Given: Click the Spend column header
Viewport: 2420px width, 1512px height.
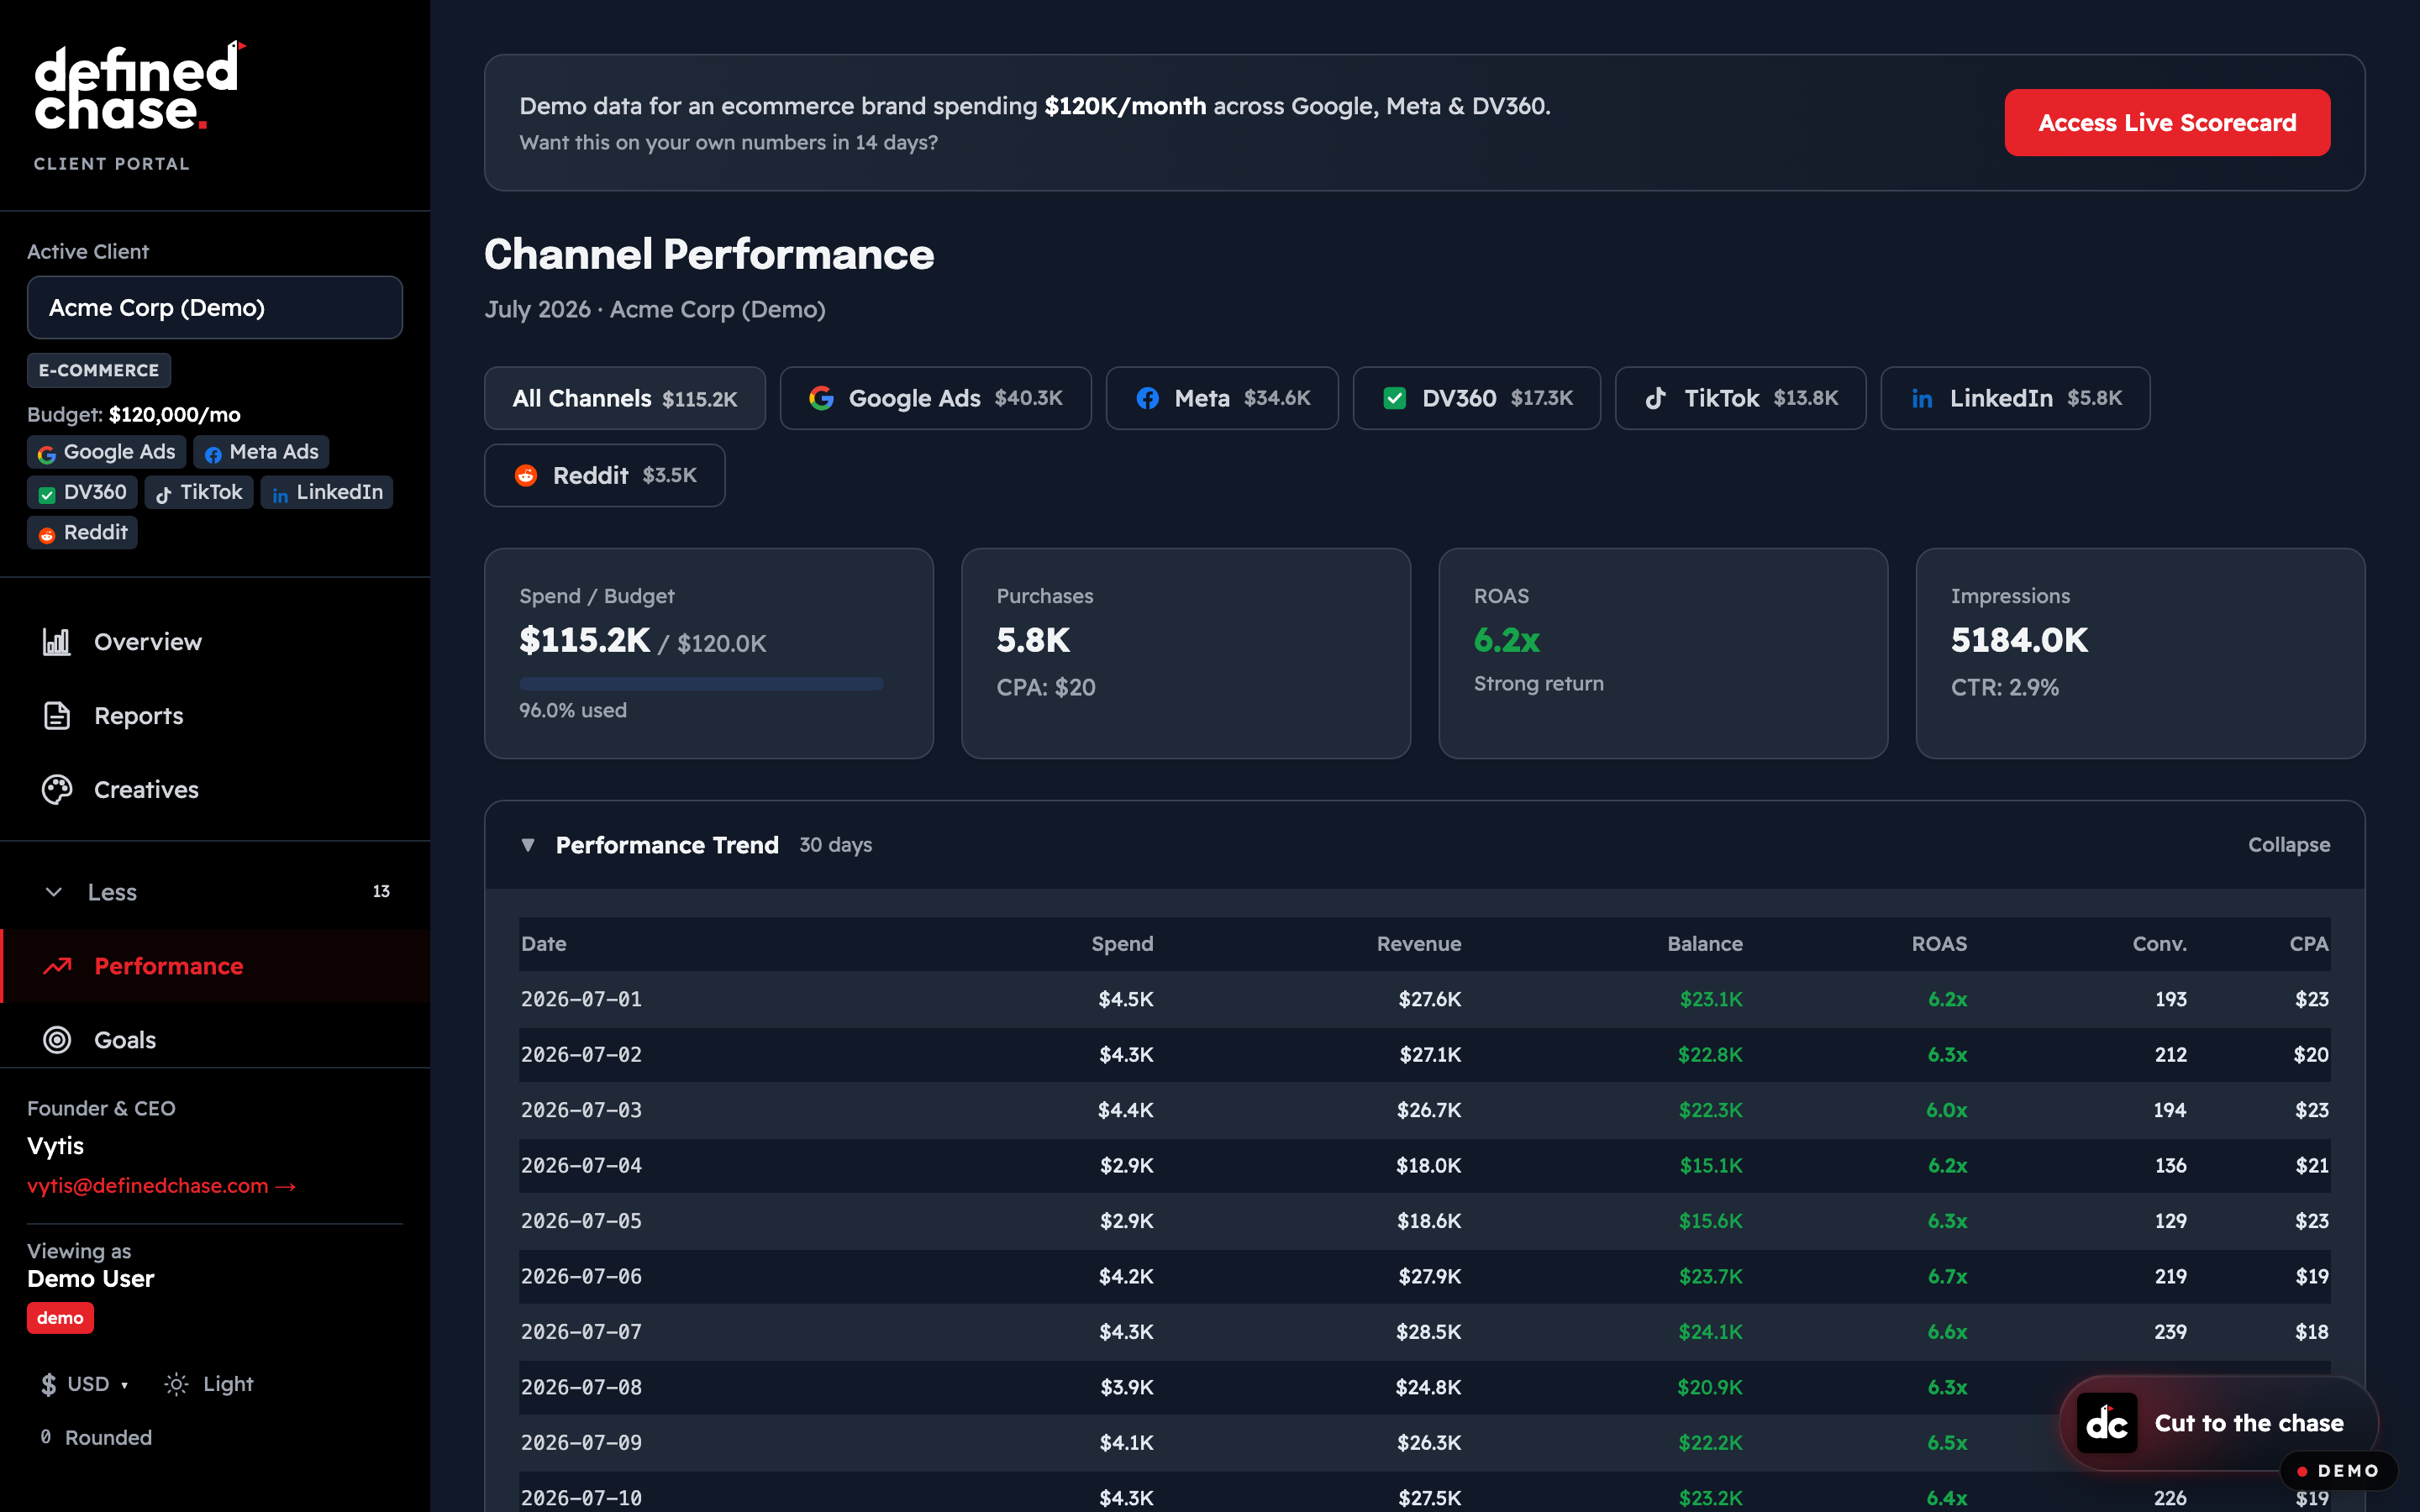Looking at the screenshot, I should (1122, 944).
